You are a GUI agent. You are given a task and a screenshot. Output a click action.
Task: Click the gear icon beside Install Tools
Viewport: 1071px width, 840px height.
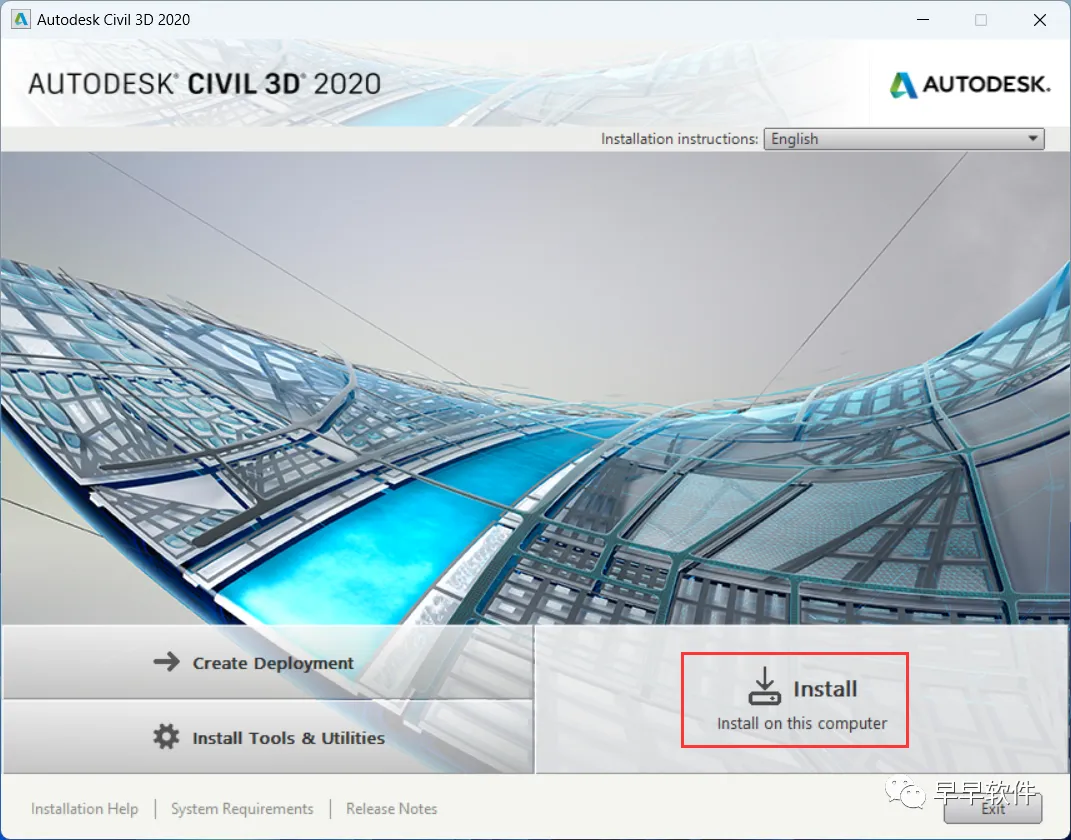click(166, 737)
